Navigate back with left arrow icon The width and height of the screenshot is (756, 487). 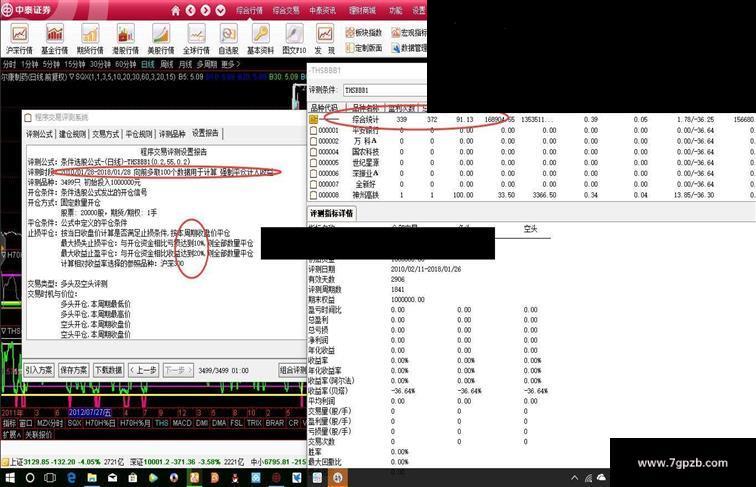tap(190, 10)
